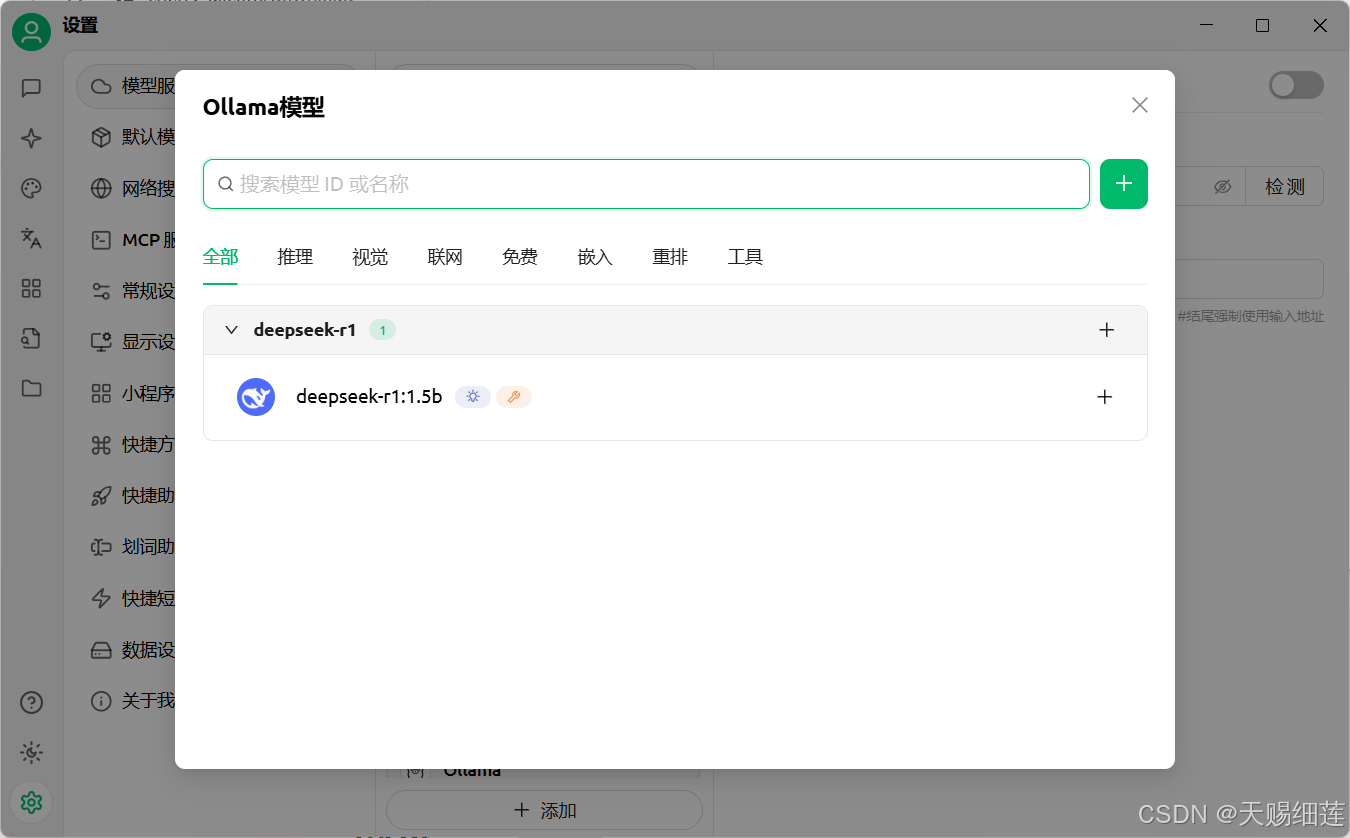Click the settings gear icon in sidebar
The width and height of the screenshot is (1350, 838).
31,802
